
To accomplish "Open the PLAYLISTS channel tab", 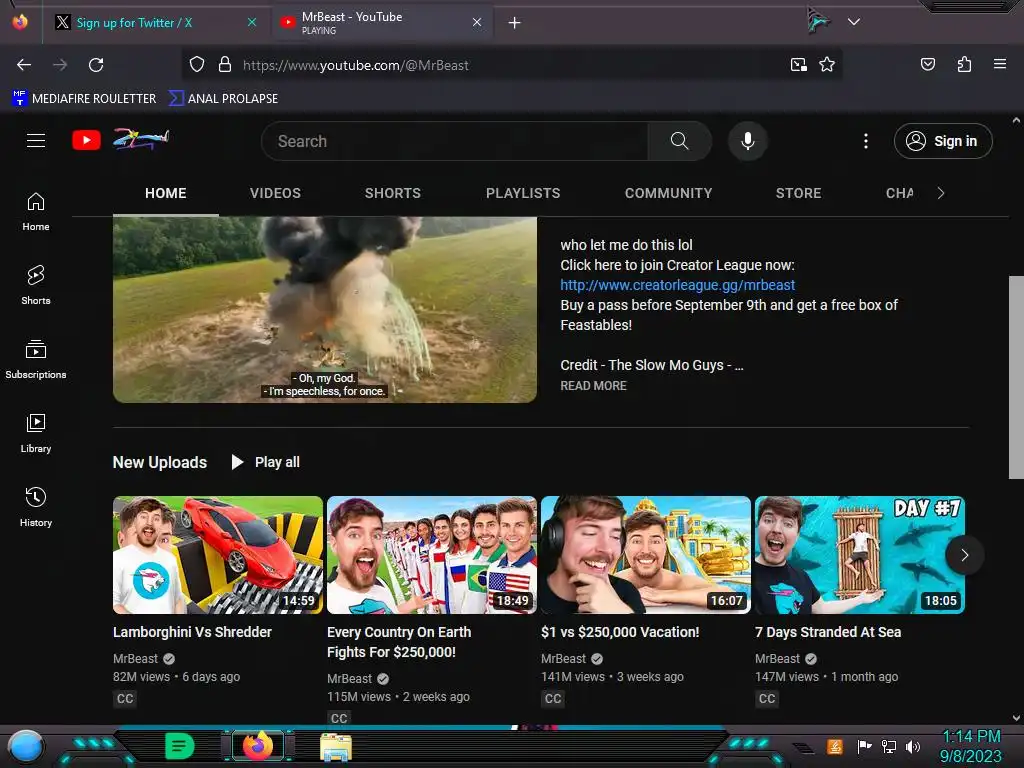I will point(523,193).
